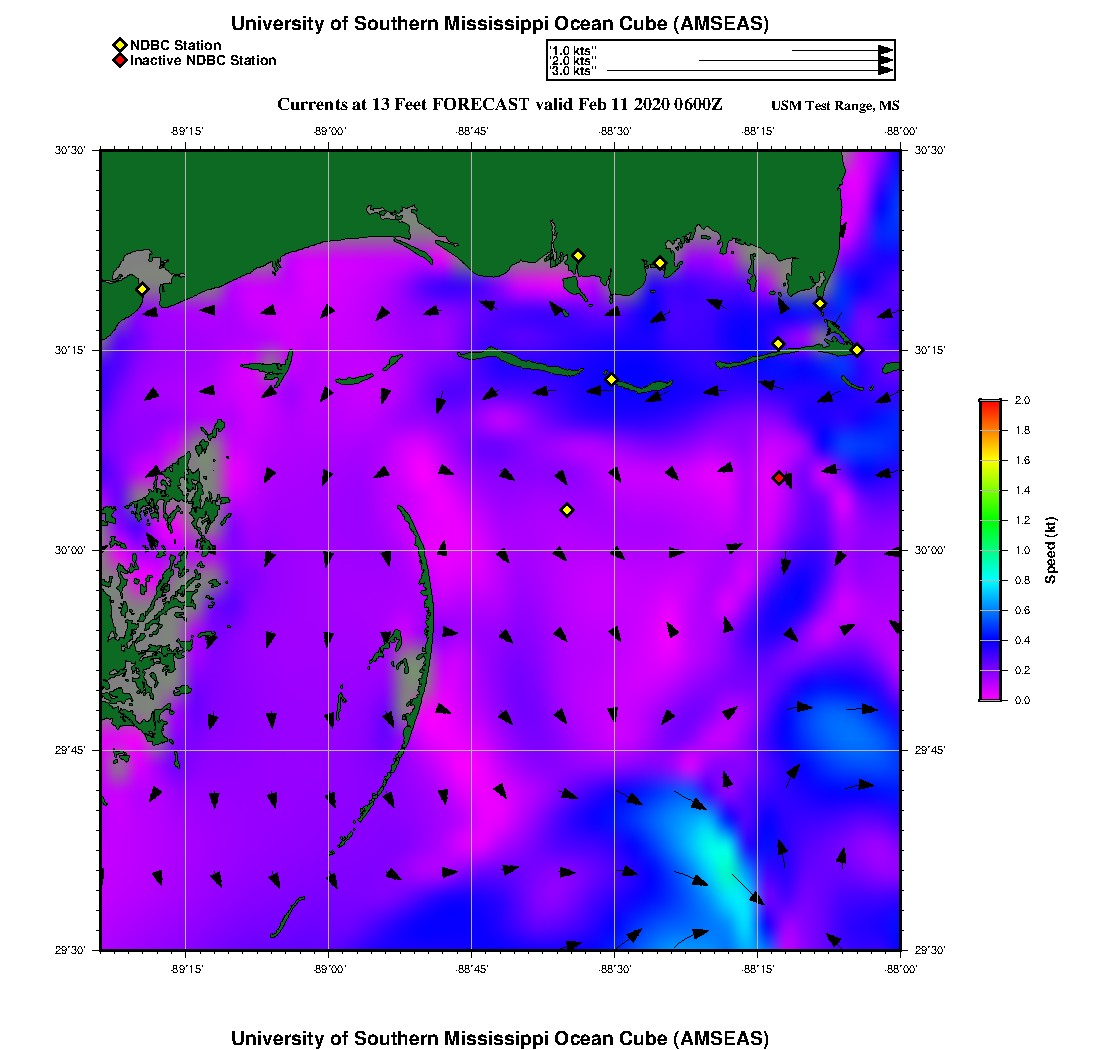Select the westernmost yellow station marker
The width and height of the screenshot is (1100, 1050).
142,289
